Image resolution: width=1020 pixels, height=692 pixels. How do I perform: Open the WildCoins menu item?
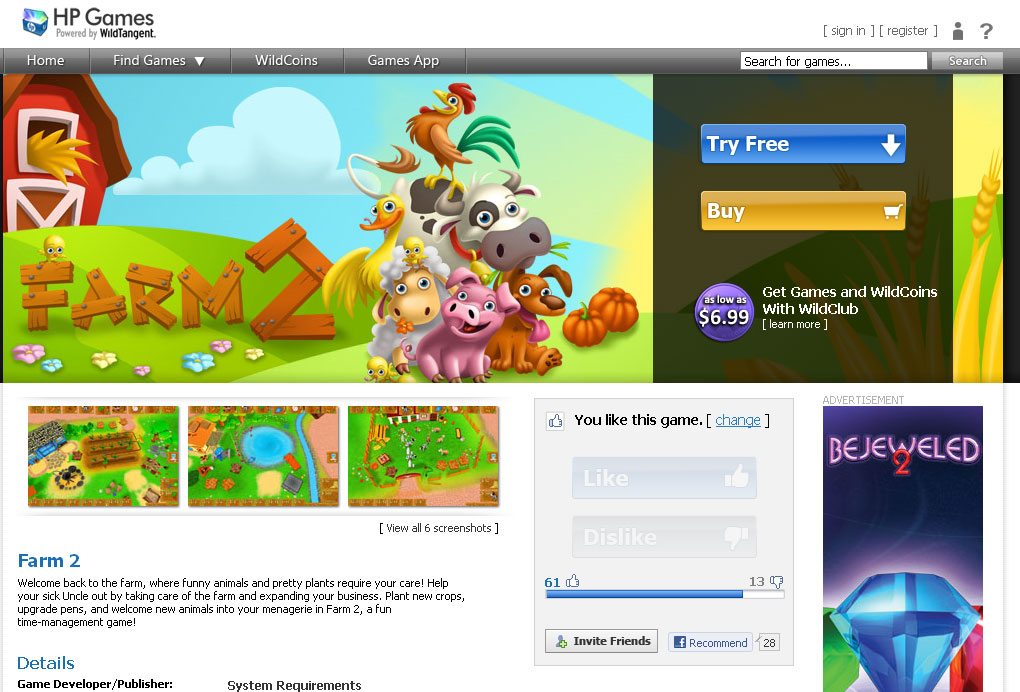click(286, 60)
